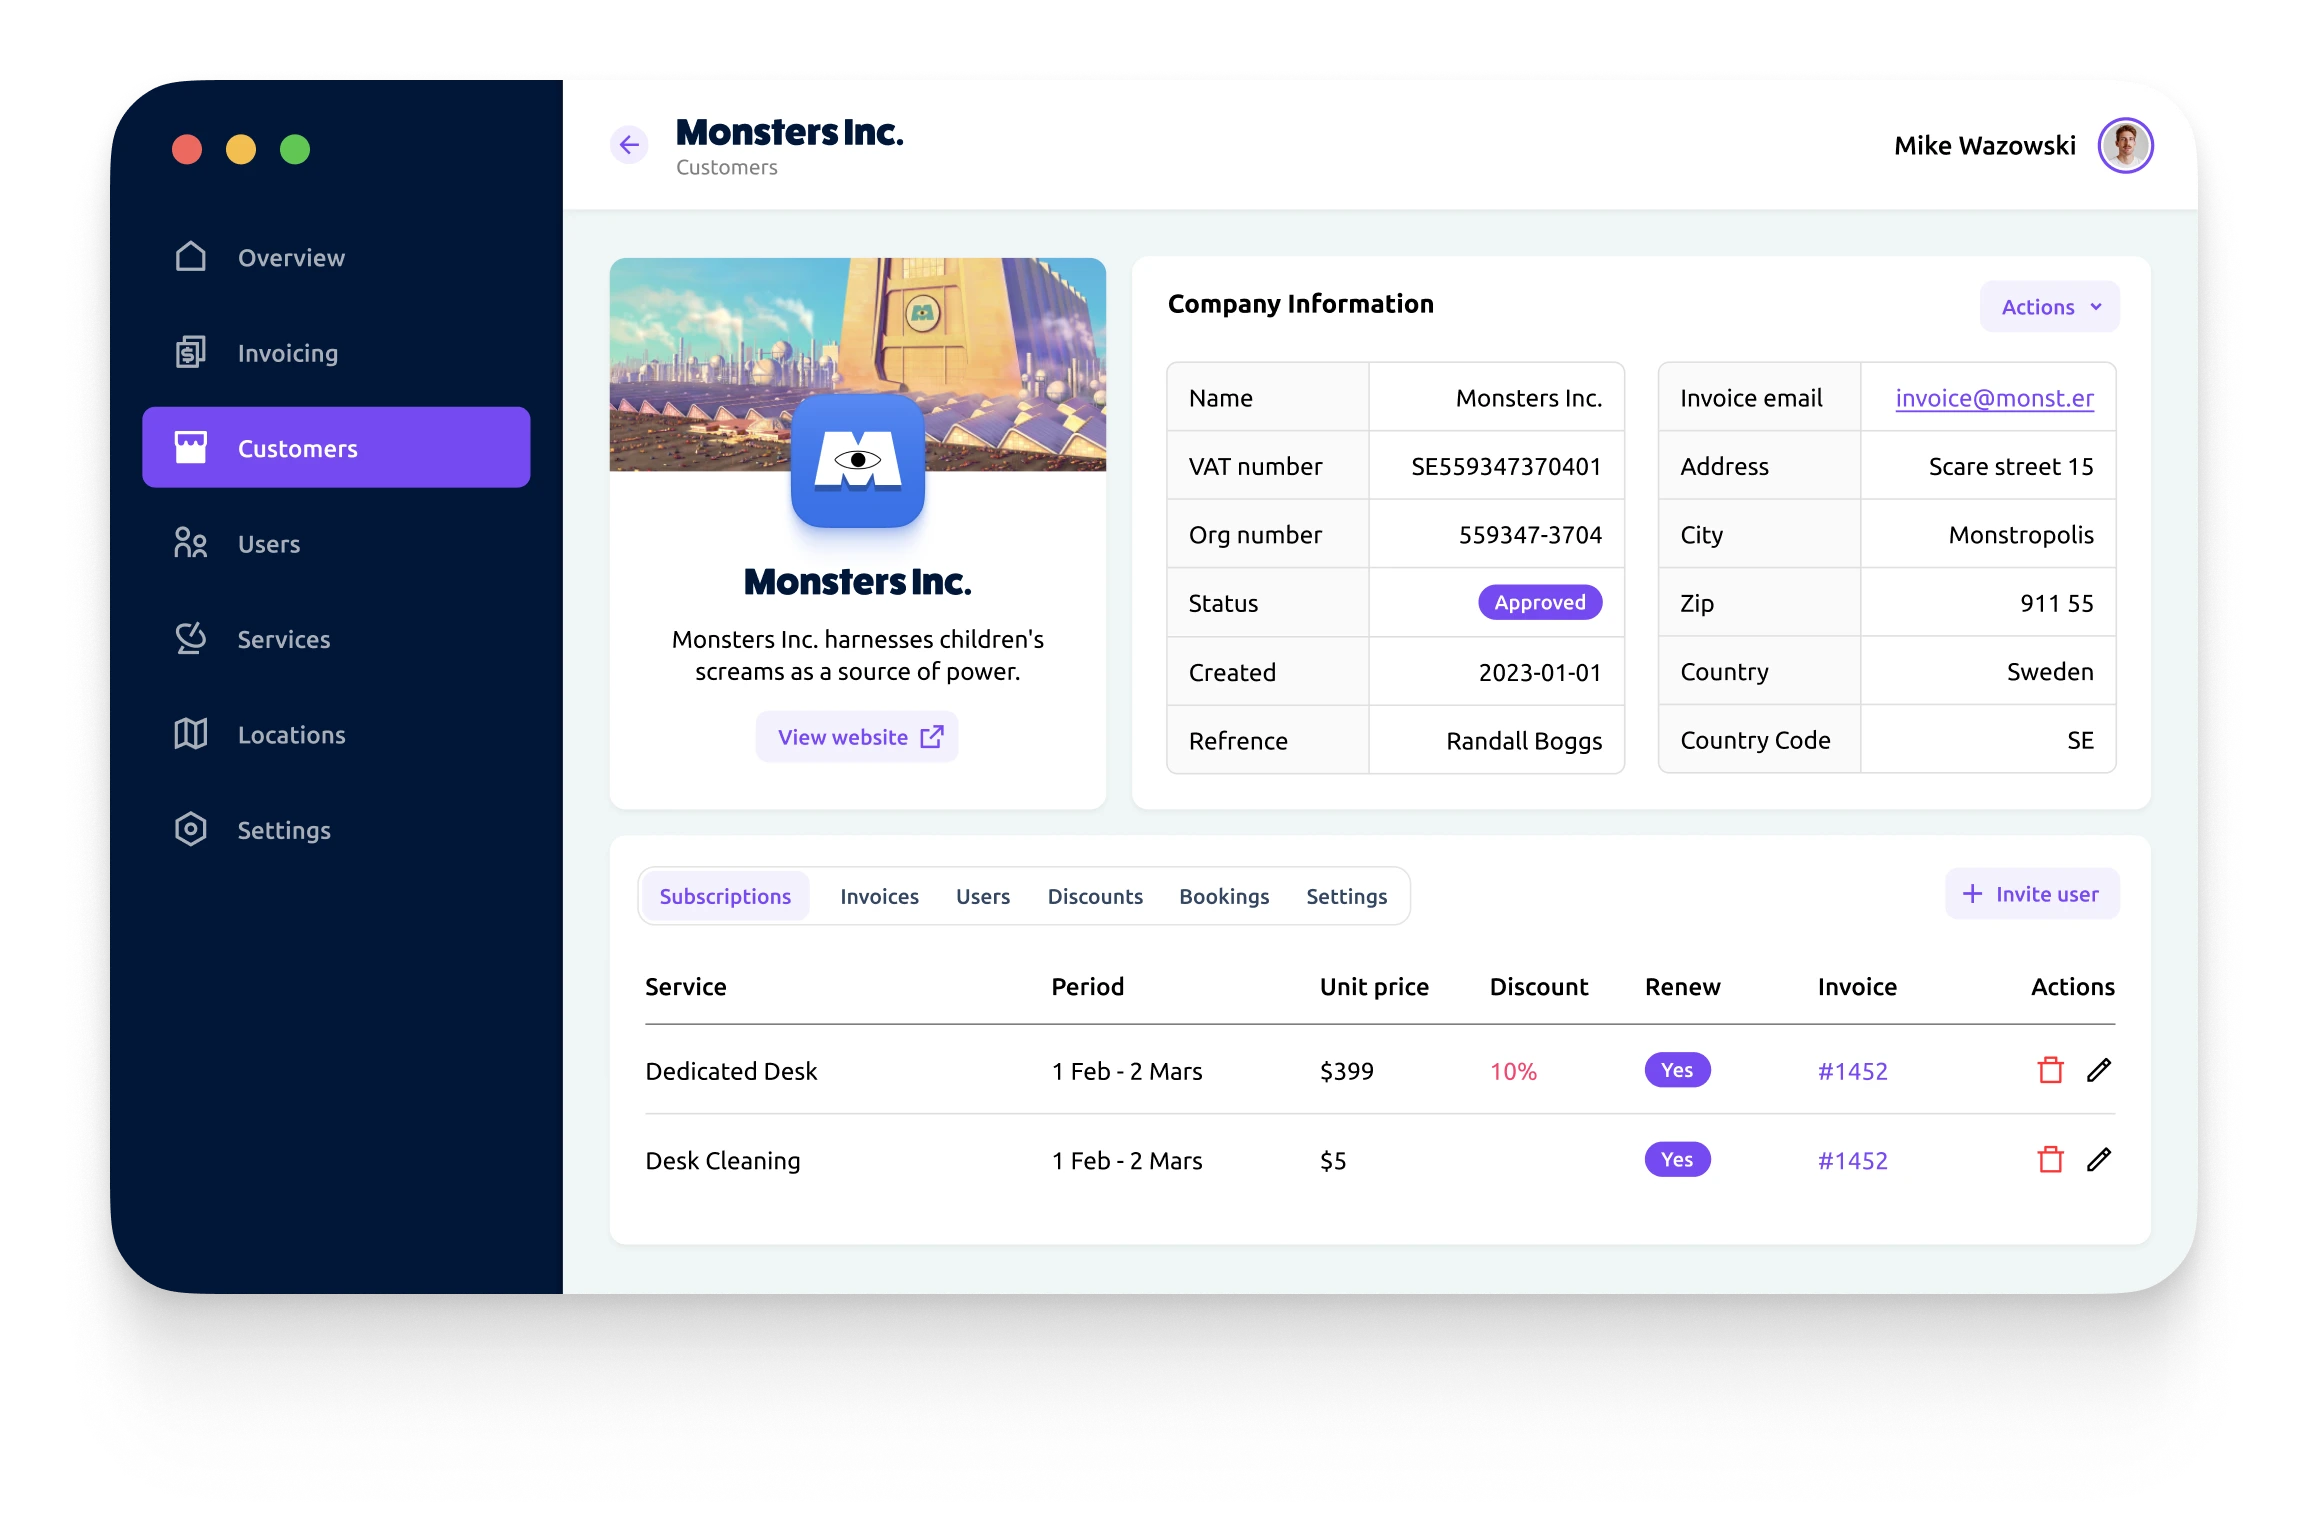
Task: Open the Locations map icon
Action: (190, 734)
